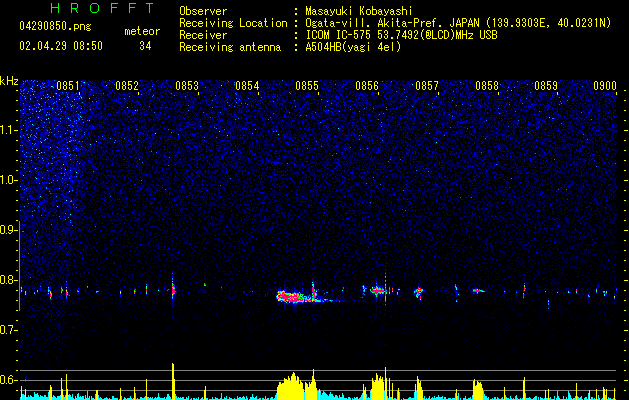Click the Receiving antenna label

pos(230,47)
